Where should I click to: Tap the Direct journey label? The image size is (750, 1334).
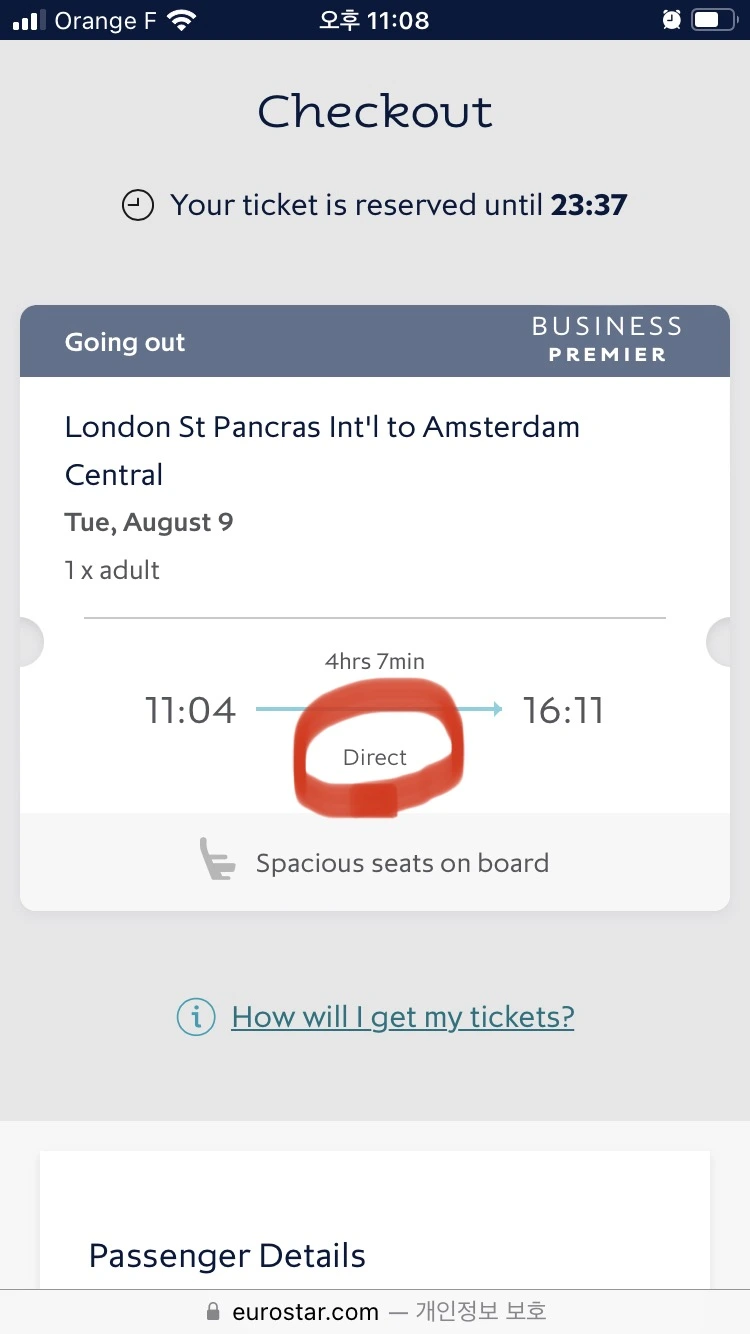(x=375, y=757)
